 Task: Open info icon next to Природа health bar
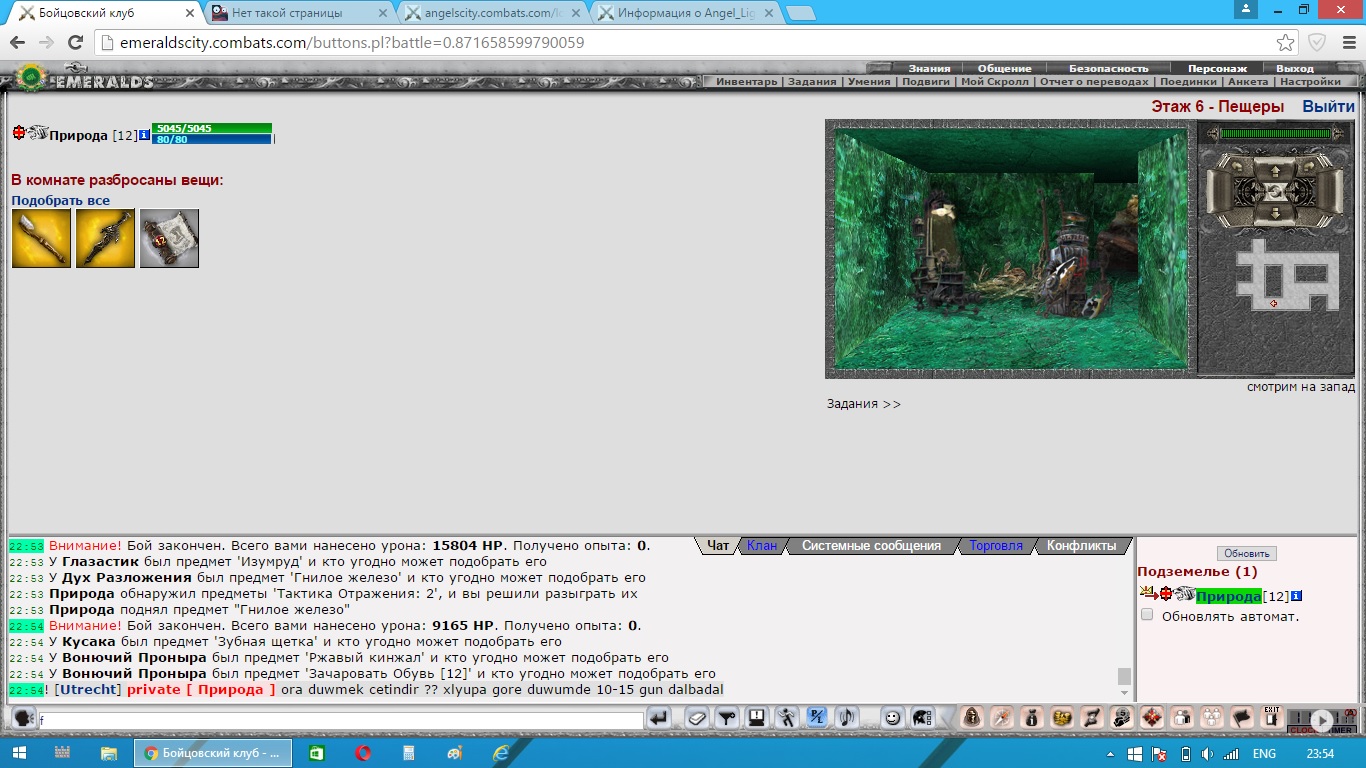coord(144,134)
